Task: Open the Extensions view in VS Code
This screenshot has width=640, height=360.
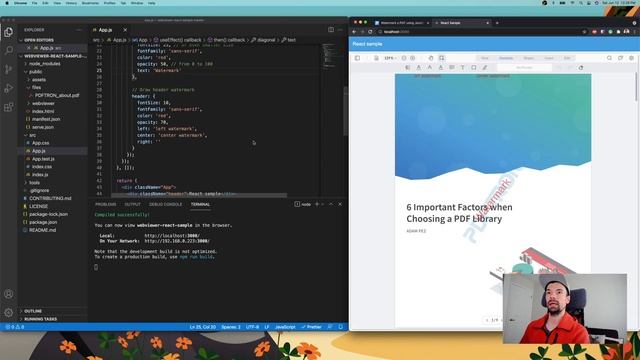Action: pyautogui.click(x=9, y=107)
